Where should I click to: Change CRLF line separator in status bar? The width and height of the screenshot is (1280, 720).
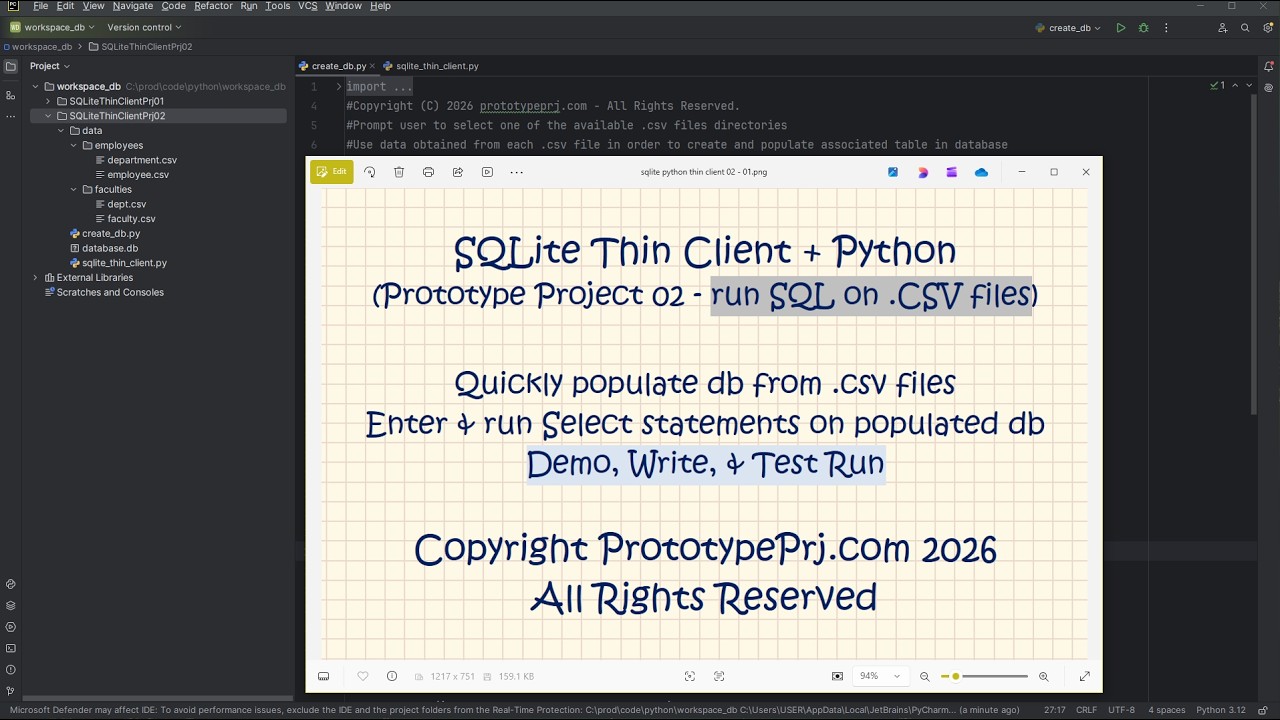coord(1086,710)
